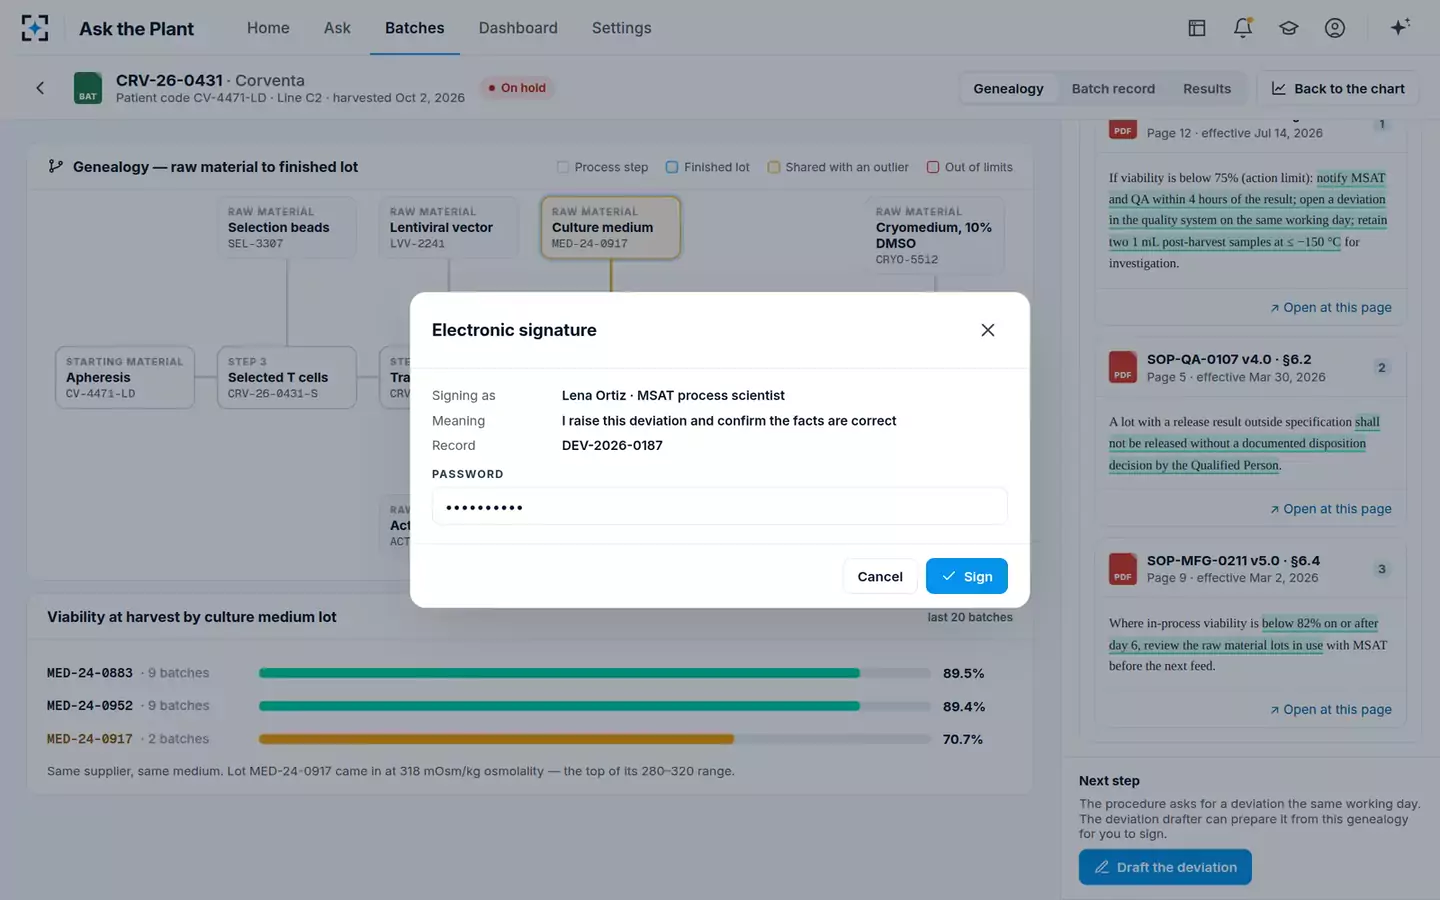Viewport: 1440px width, 900px height.
Task: Open at this page link under Page 12
Action: [x=1330, y=308]
